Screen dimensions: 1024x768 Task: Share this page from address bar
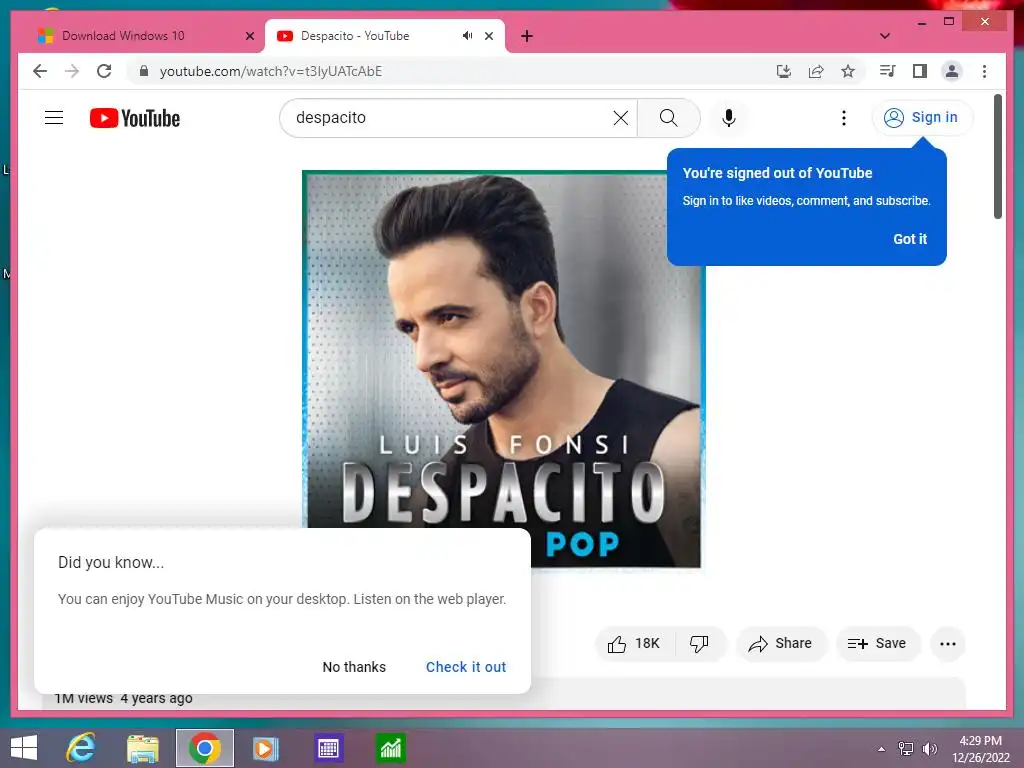[816, 71]
